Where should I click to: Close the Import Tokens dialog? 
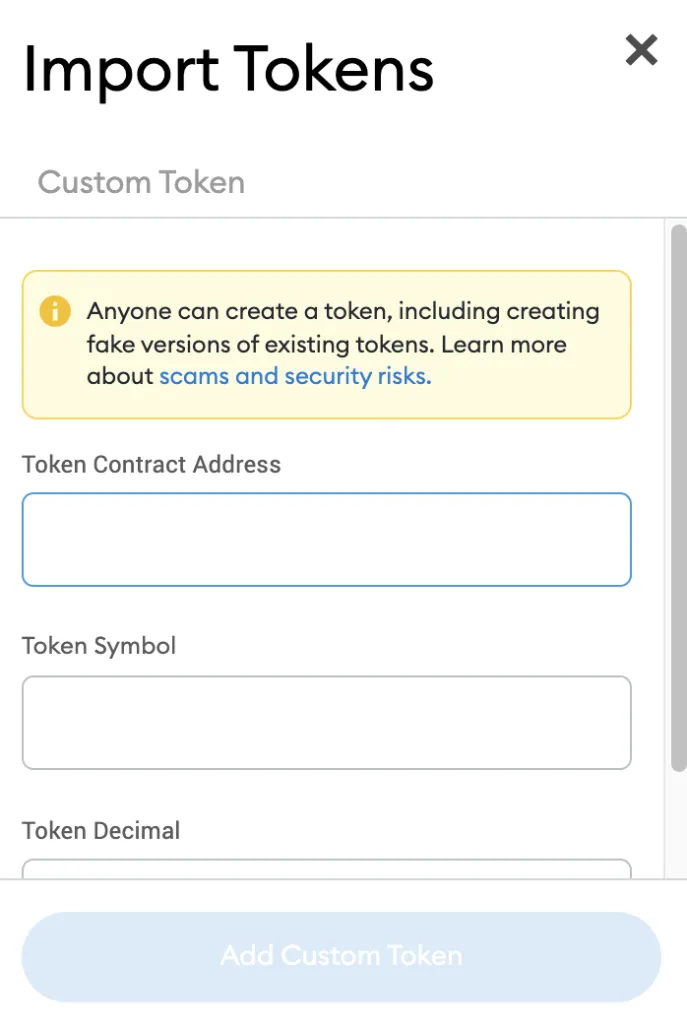click(x=641, y=50)
